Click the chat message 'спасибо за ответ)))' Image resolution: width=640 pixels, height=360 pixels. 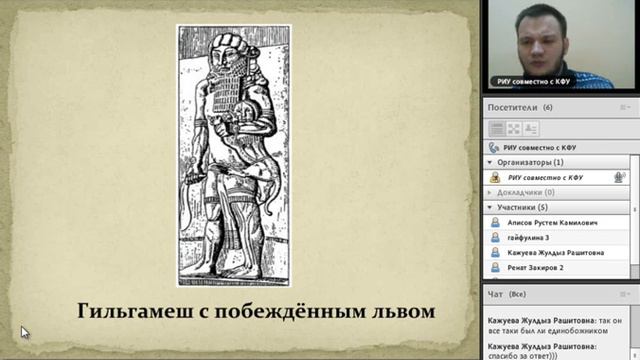[542, 351]
